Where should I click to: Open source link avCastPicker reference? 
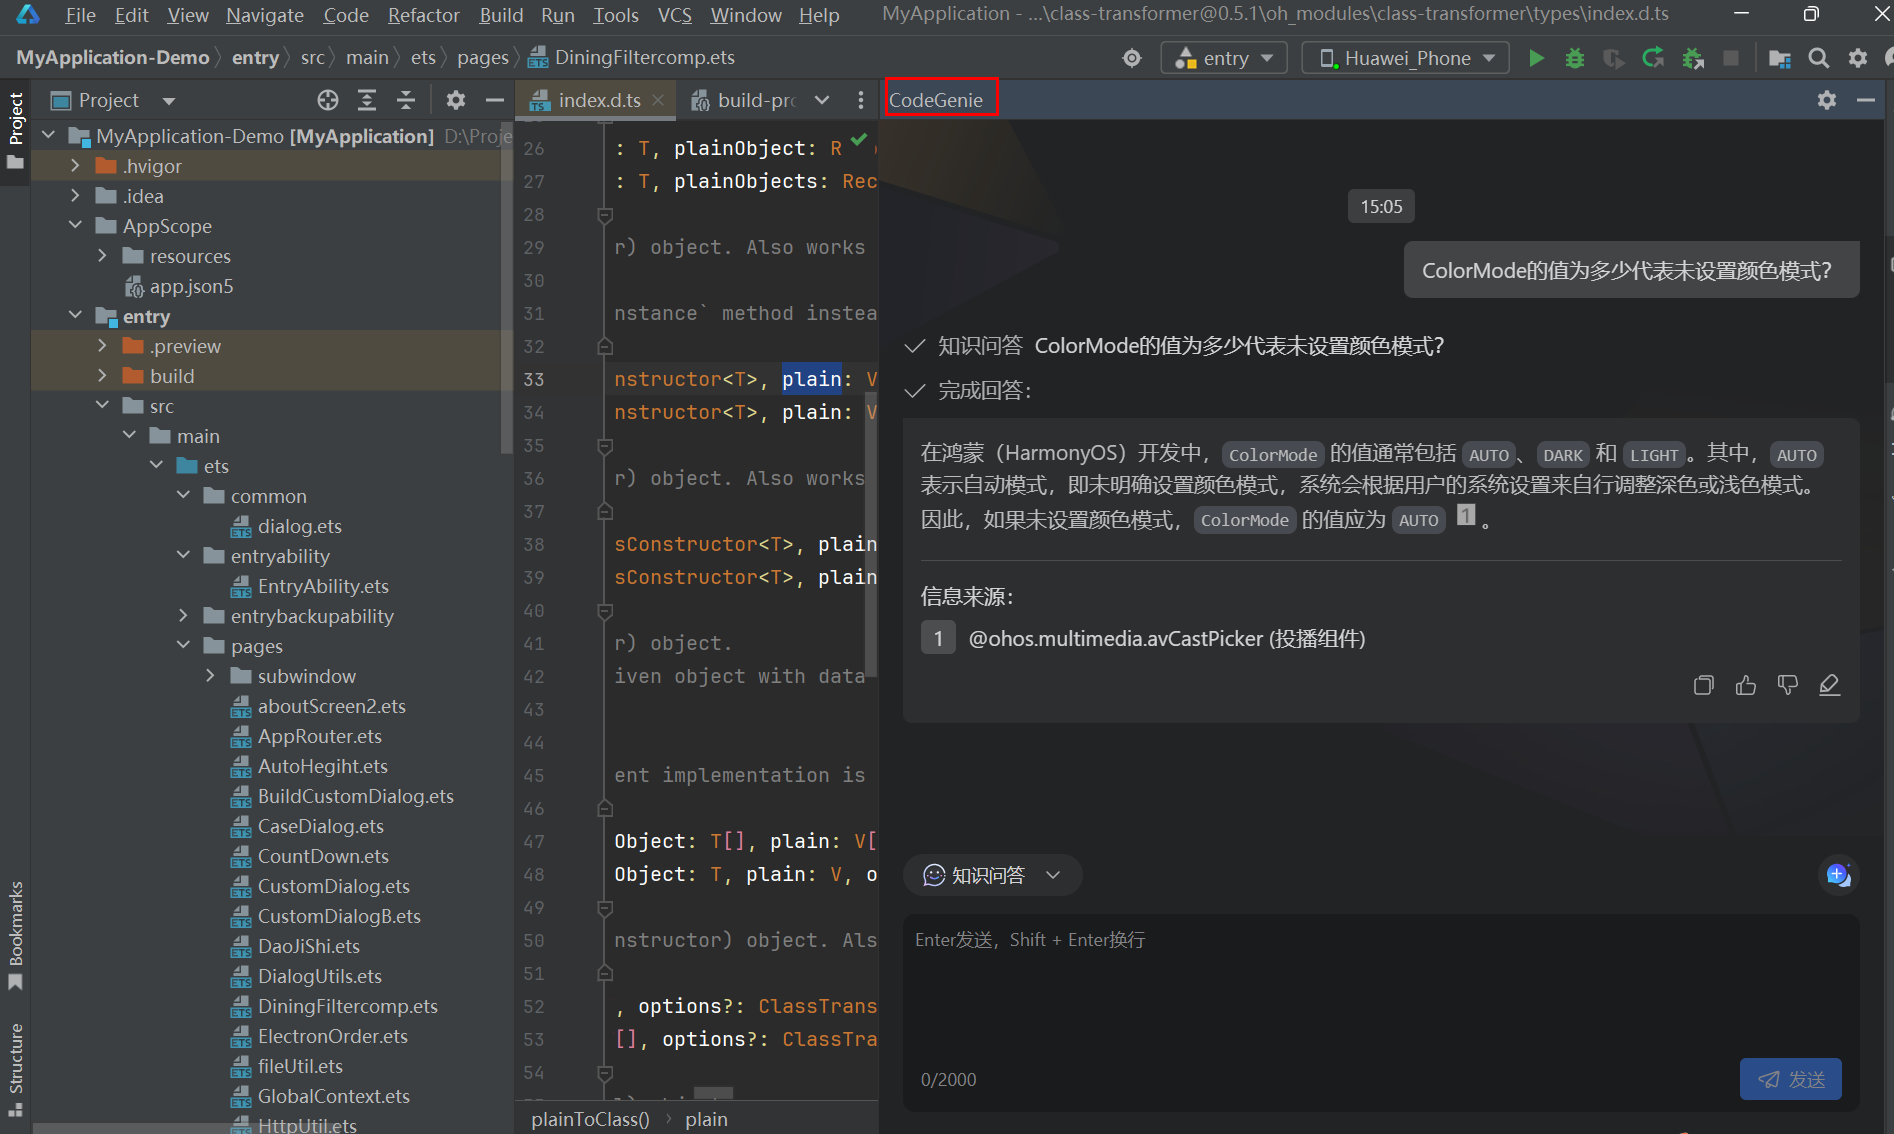coord(1166,638)
